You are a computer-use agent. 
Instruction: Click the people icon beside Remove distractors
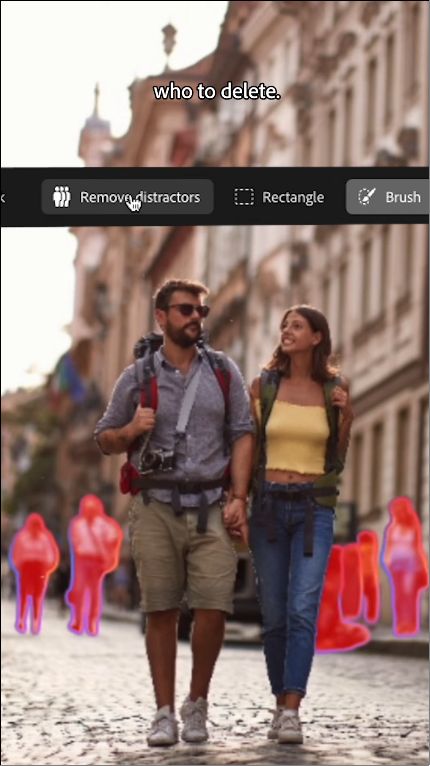click(x=62, y=197)
